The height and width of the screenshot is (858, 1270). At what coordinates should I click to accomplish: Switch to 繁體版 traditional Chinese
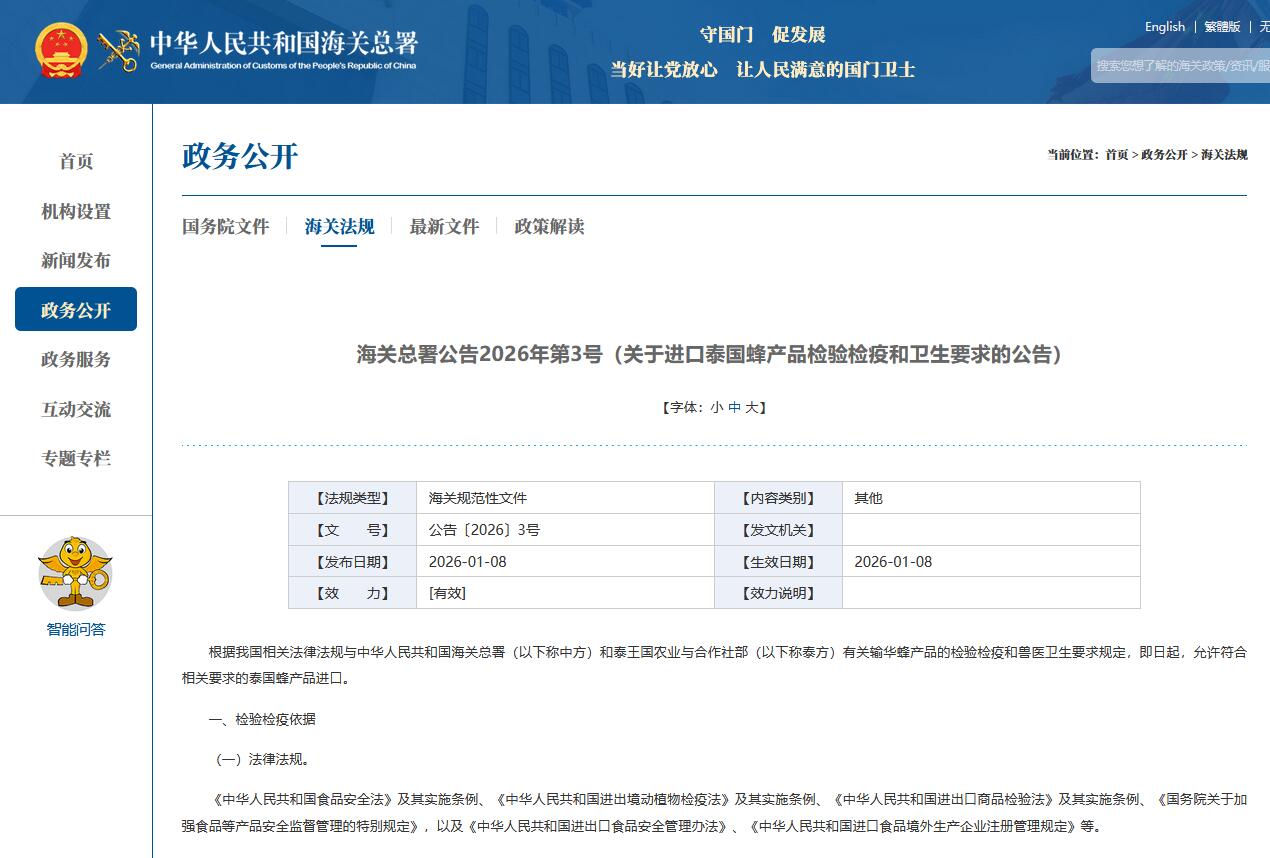pyautogui.click(x=1222, y=27)
